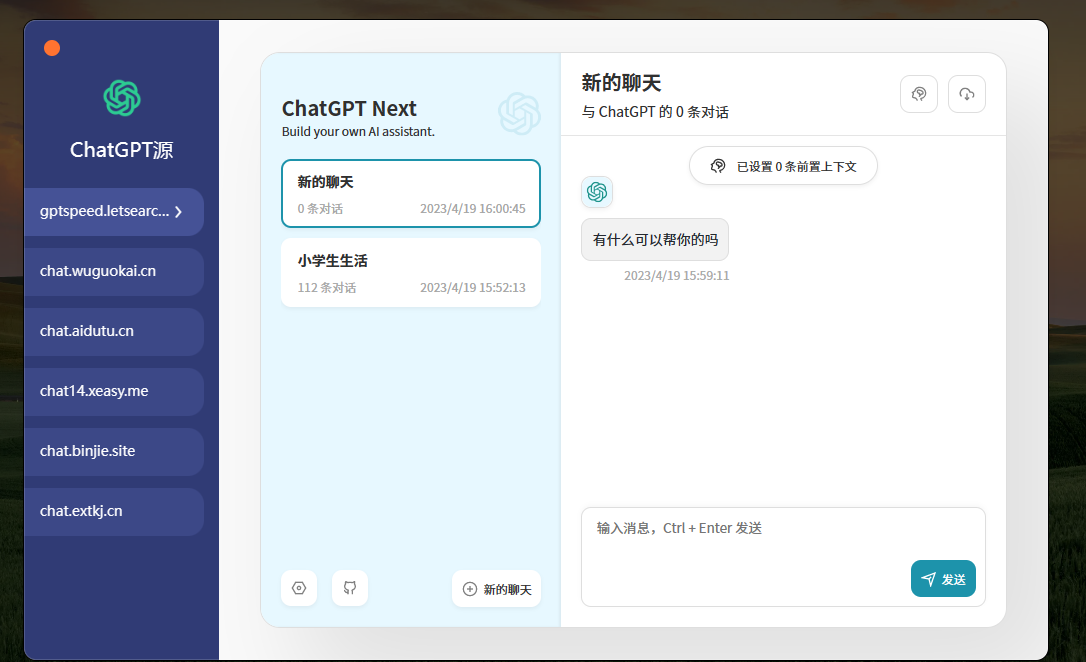
Task: Open chat.binjie.site source
Action: click(x=113, y=452)
